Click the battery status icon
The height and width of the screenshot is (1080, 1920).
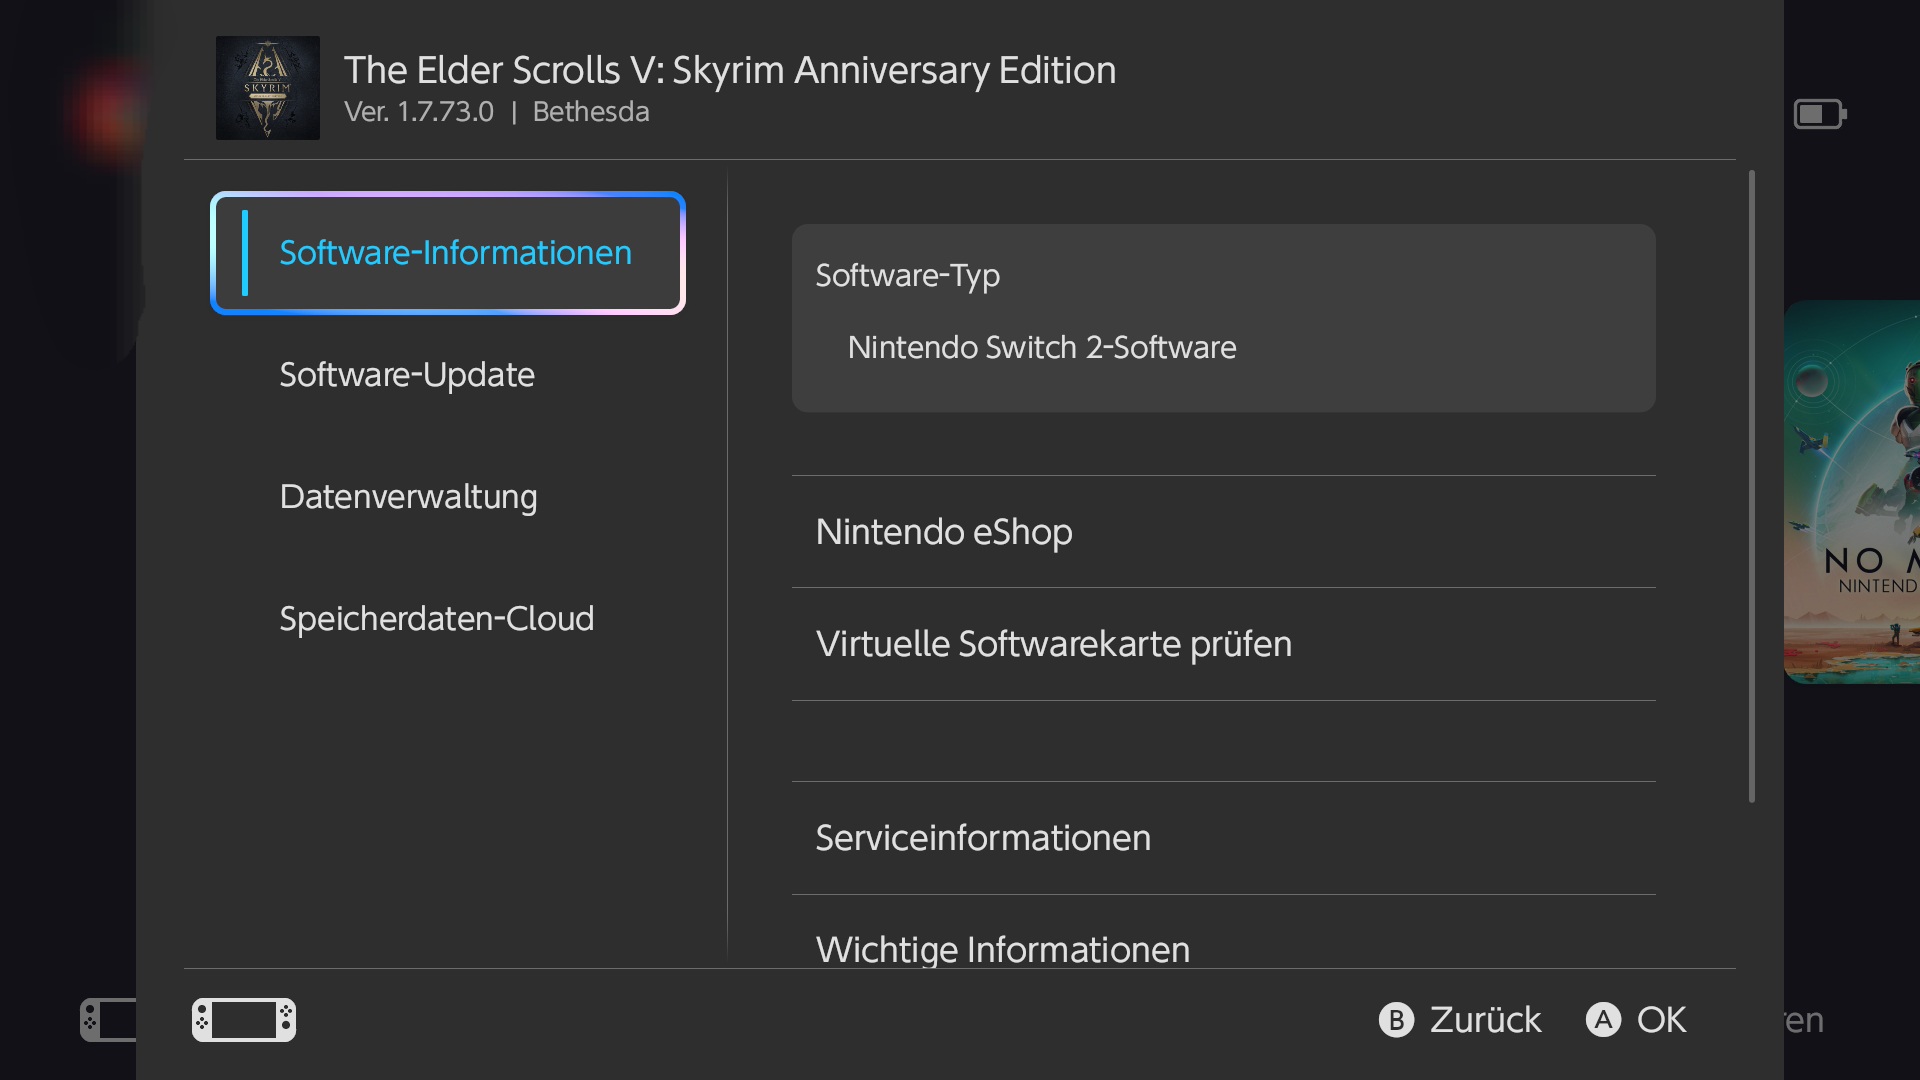[x=1819, y=114]
